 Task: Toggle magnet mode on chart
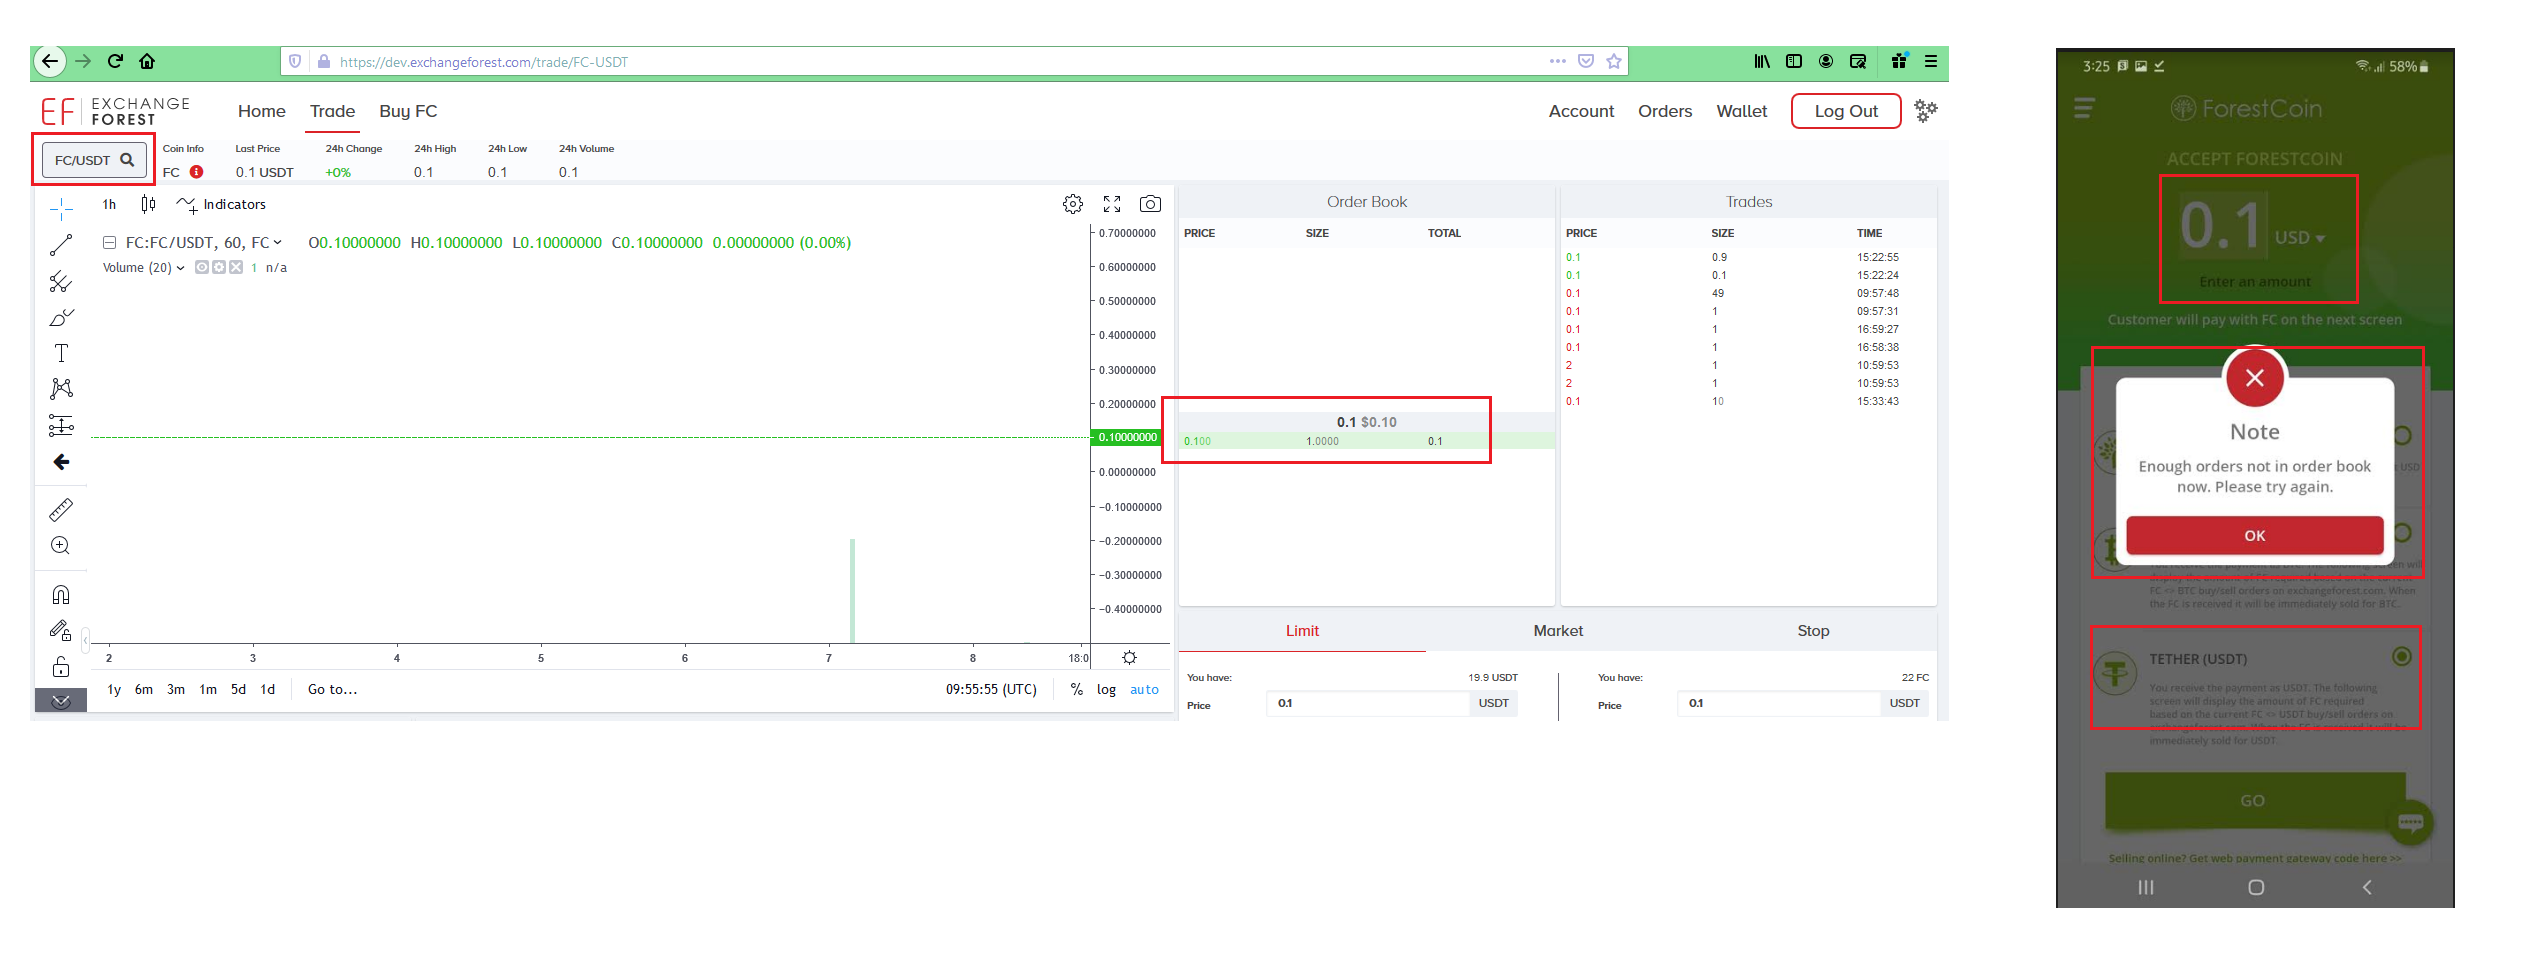point(61,595)
